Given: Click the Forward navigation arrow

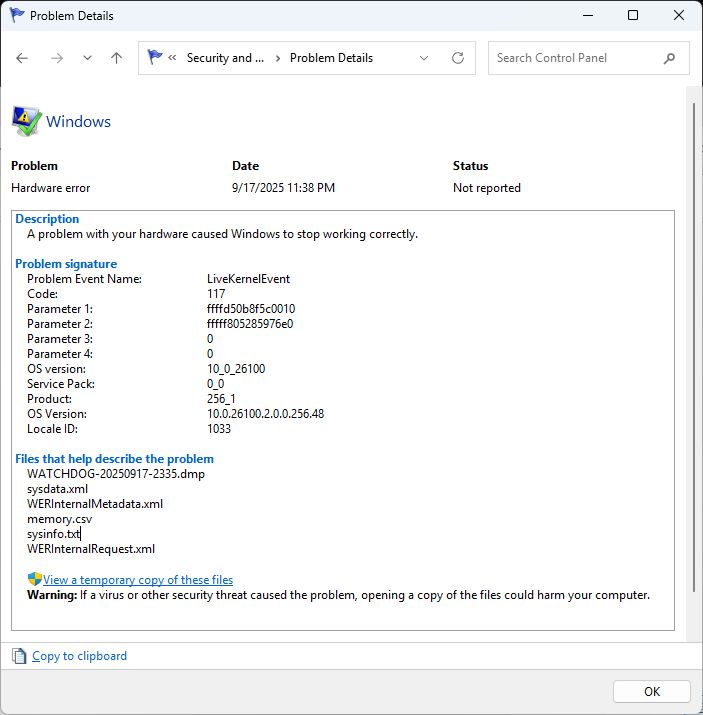Looking at the screenshot, I should (x=57, y=58).
